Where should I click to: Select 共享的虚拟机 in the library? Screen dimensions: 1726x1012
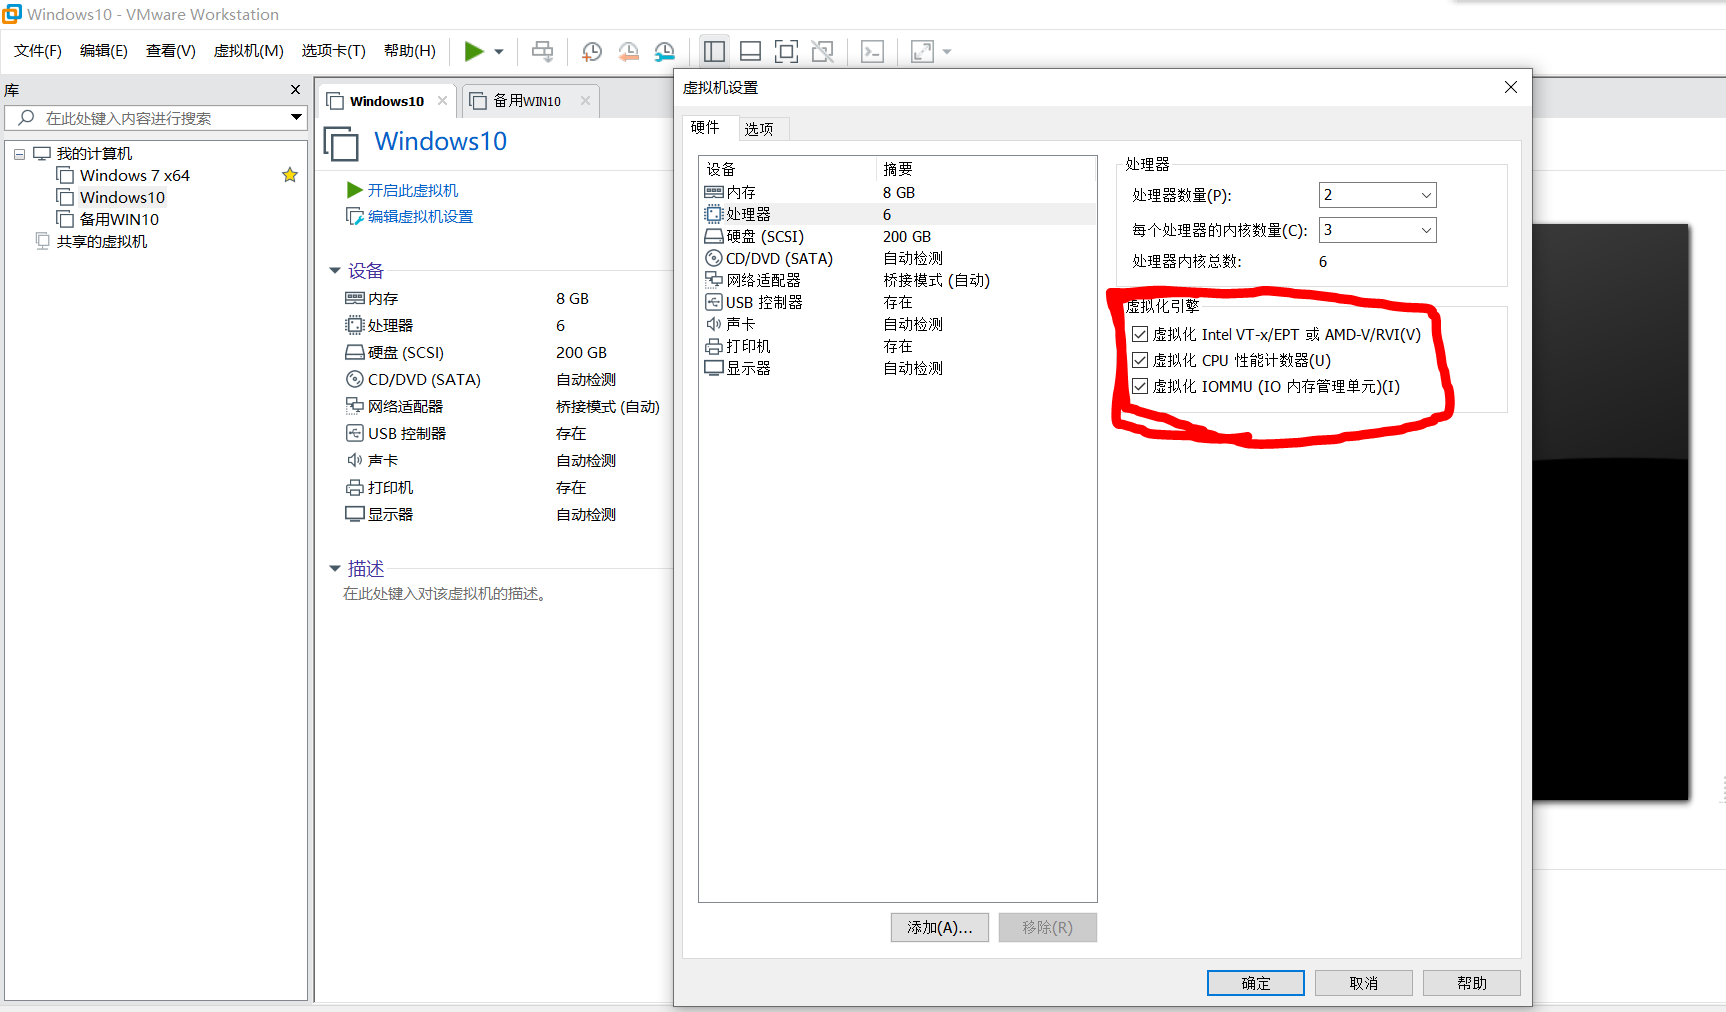(x=101, y=241)
